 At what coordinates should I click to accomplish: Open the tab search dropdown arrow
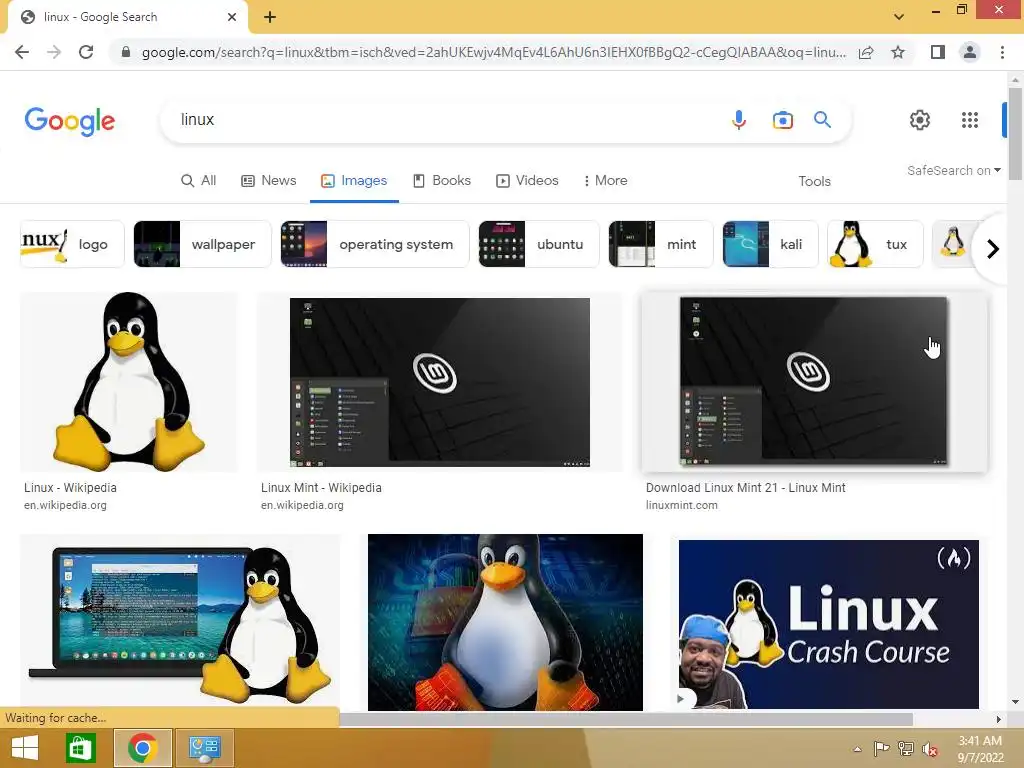pos(899,17)
